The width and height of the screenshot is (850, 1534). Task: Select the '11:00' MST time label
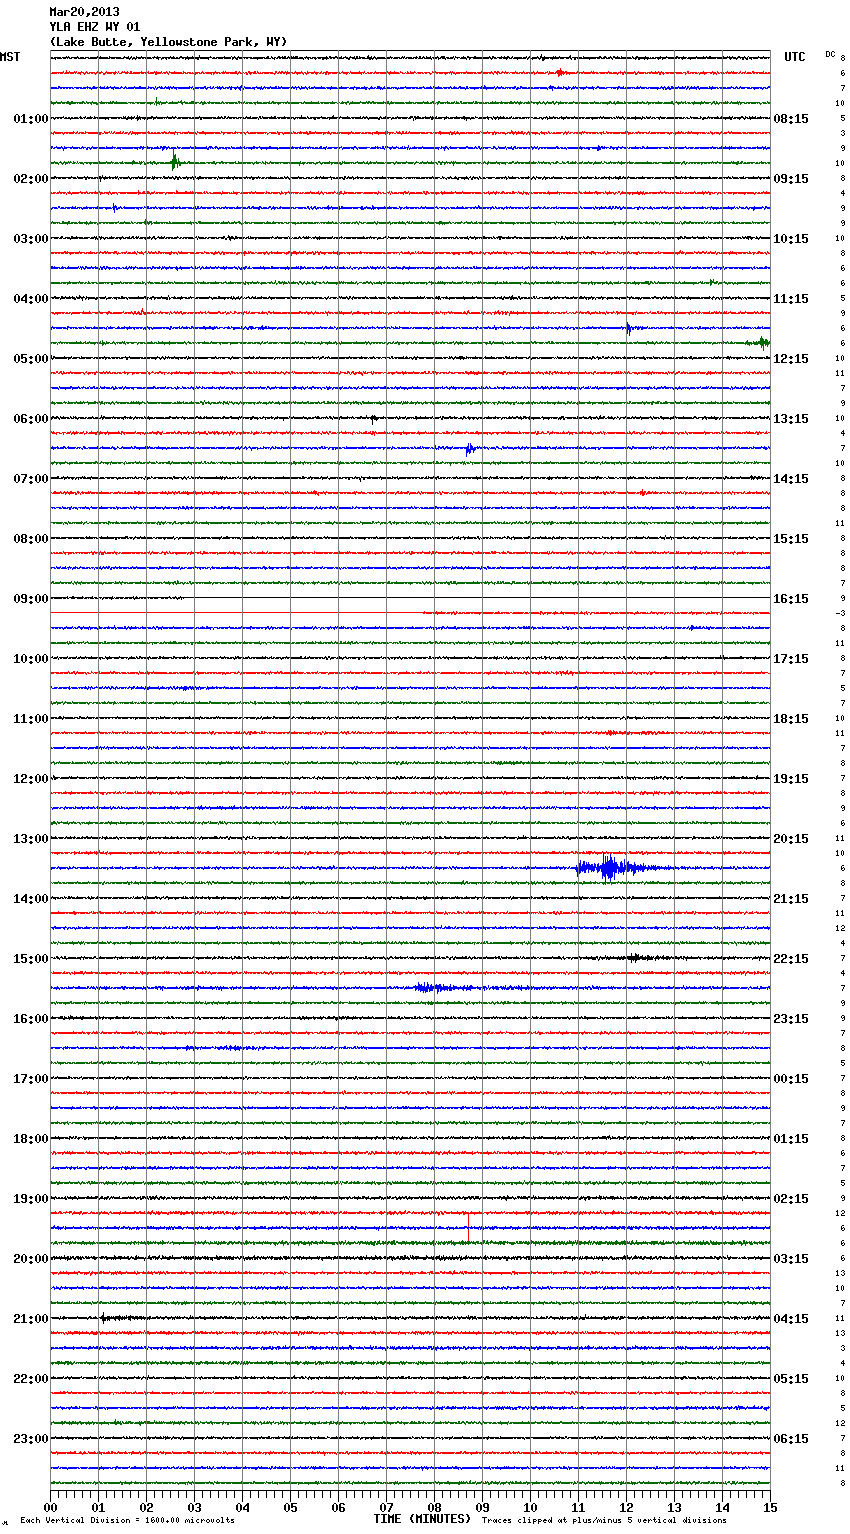(x=31, y=719)
